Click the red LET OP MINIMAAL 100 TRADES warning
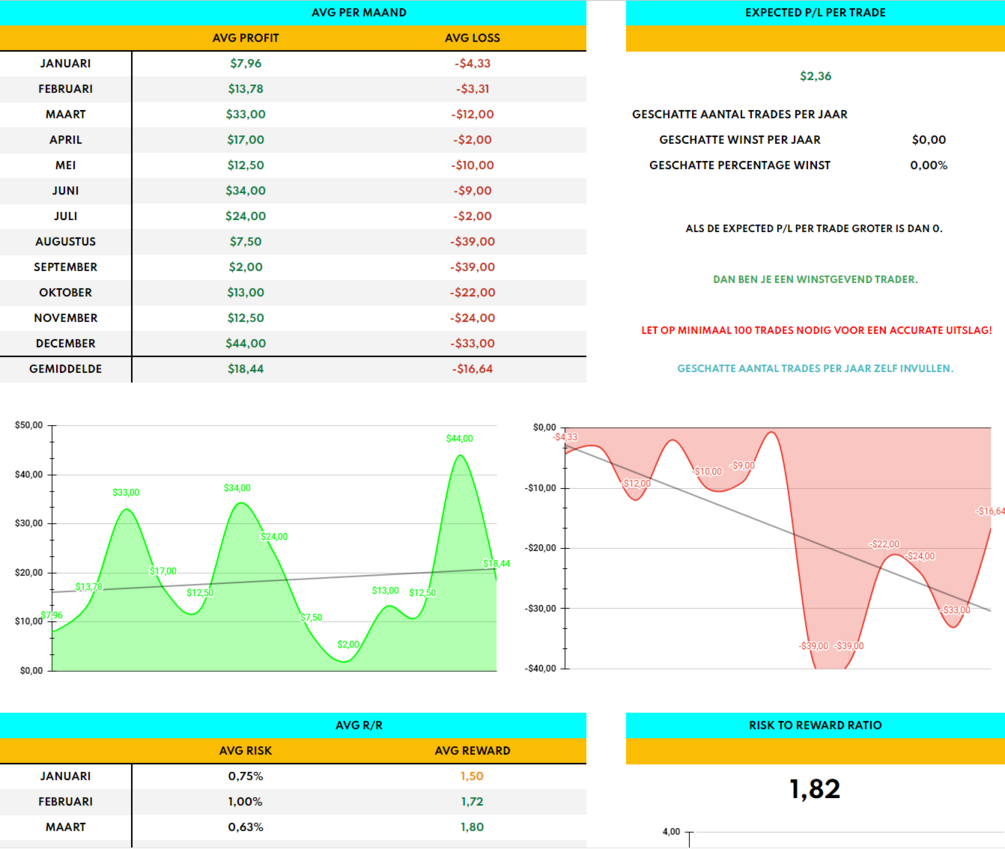Screen dimensions: 1005x849 [x=817, y=331]
